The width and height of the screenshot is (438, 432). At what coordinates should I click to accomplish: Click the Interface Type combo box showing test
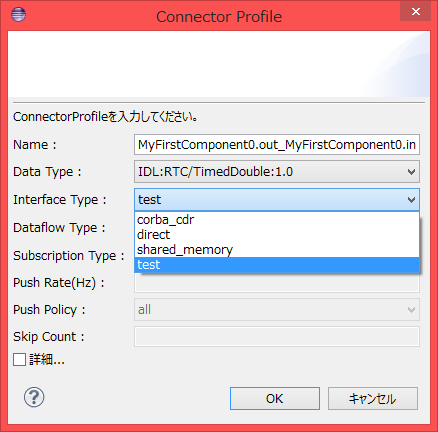[277, 200]
